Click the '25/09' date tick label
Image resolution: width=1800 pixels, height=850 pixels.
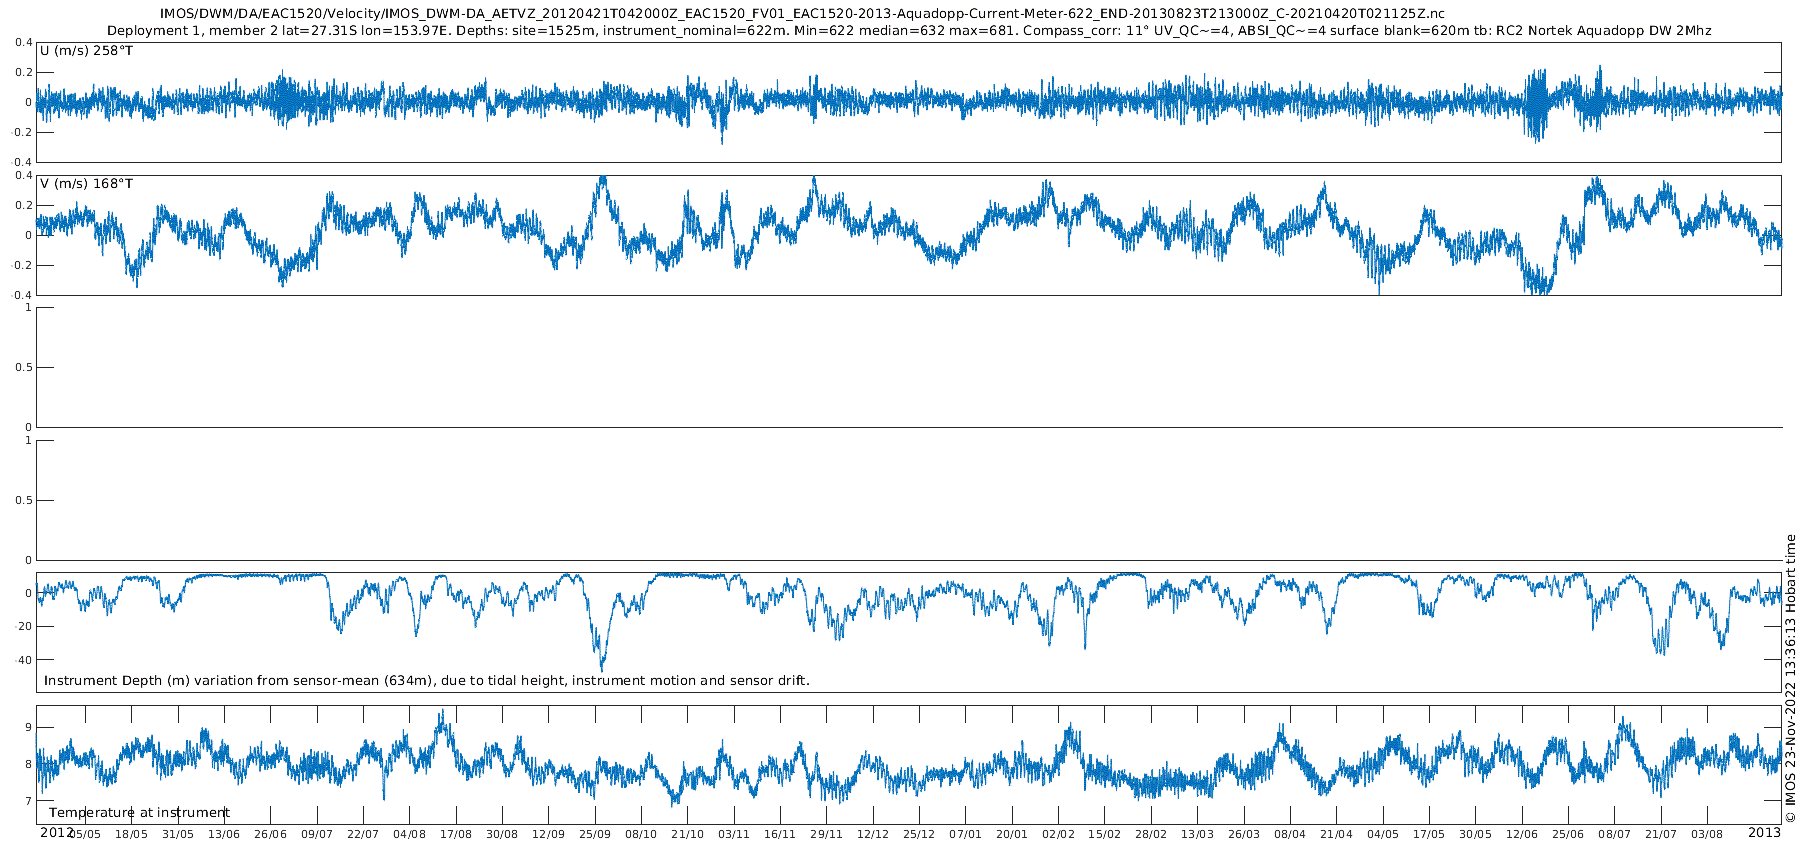click(x=595, y=835)
